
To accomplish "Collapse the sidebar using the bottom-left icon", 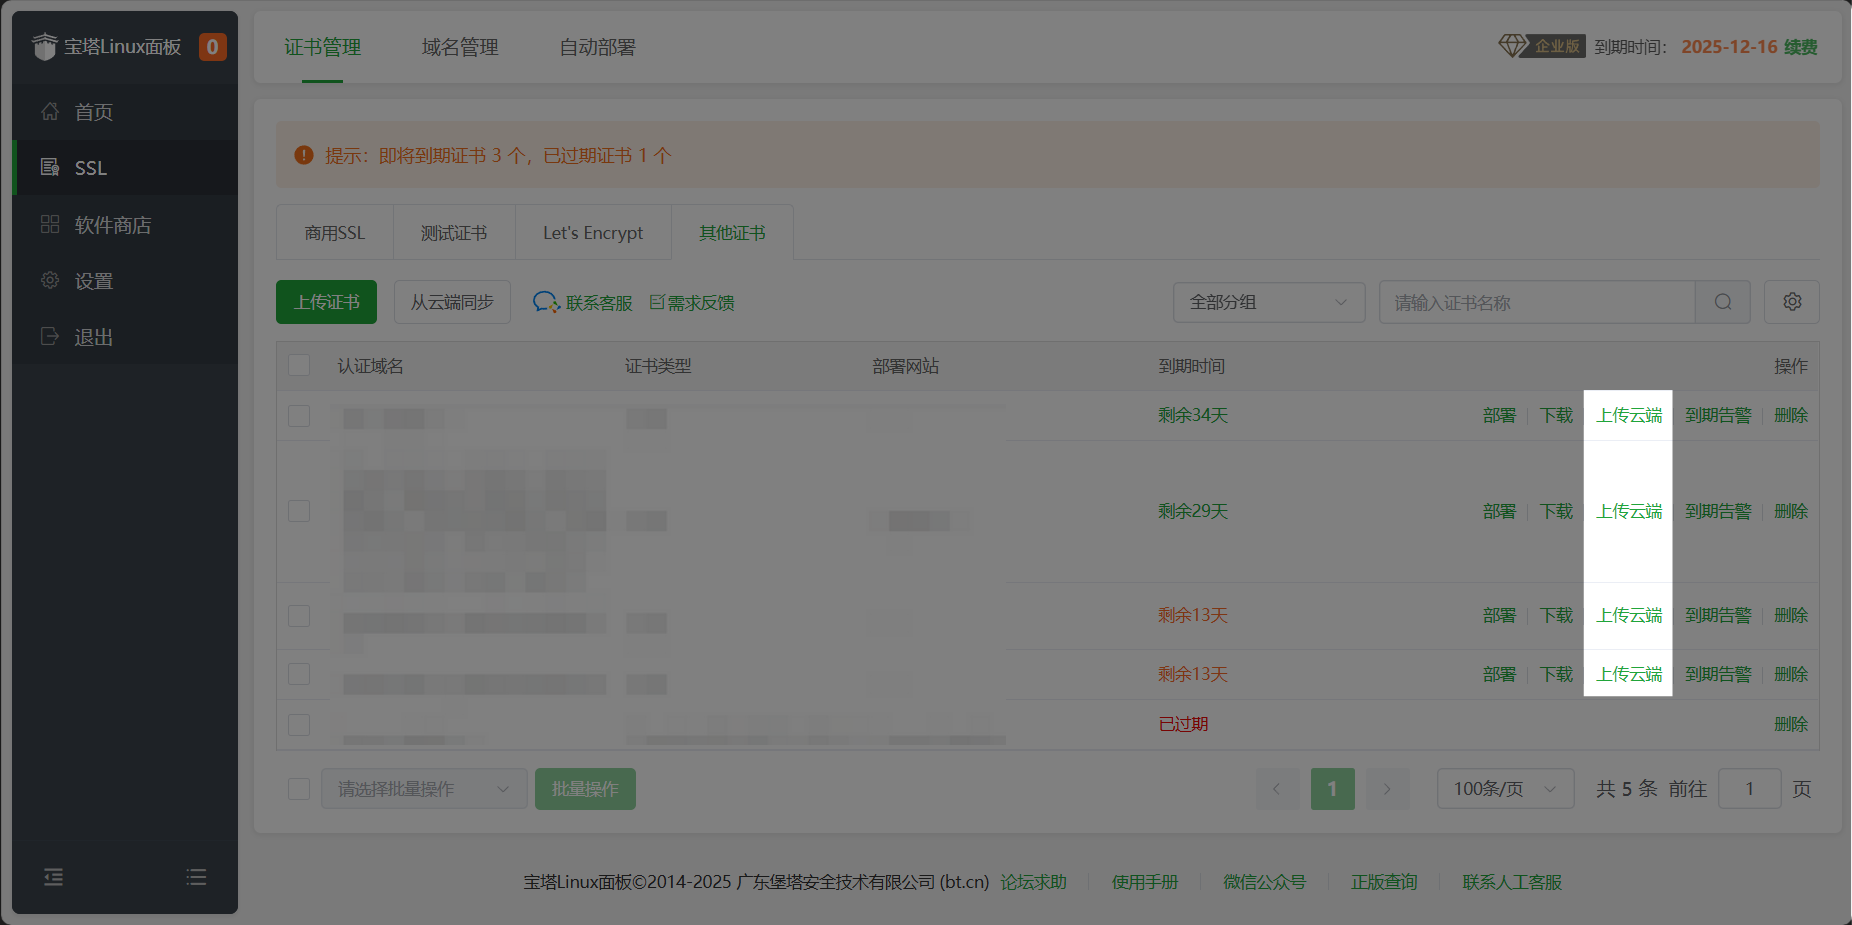I will [53, 877].
